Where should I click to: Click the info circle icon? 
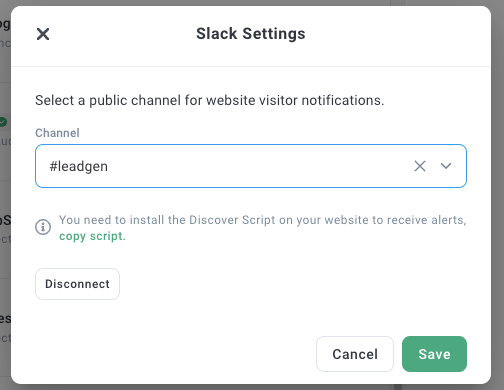coord(43,227)
